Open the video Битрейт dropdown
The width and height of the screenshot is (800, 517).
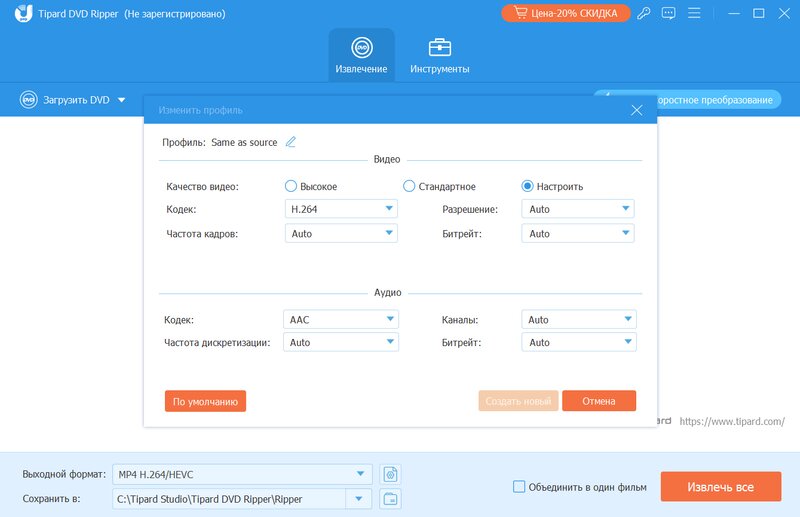pyautogui.click(x=578, y=233)
